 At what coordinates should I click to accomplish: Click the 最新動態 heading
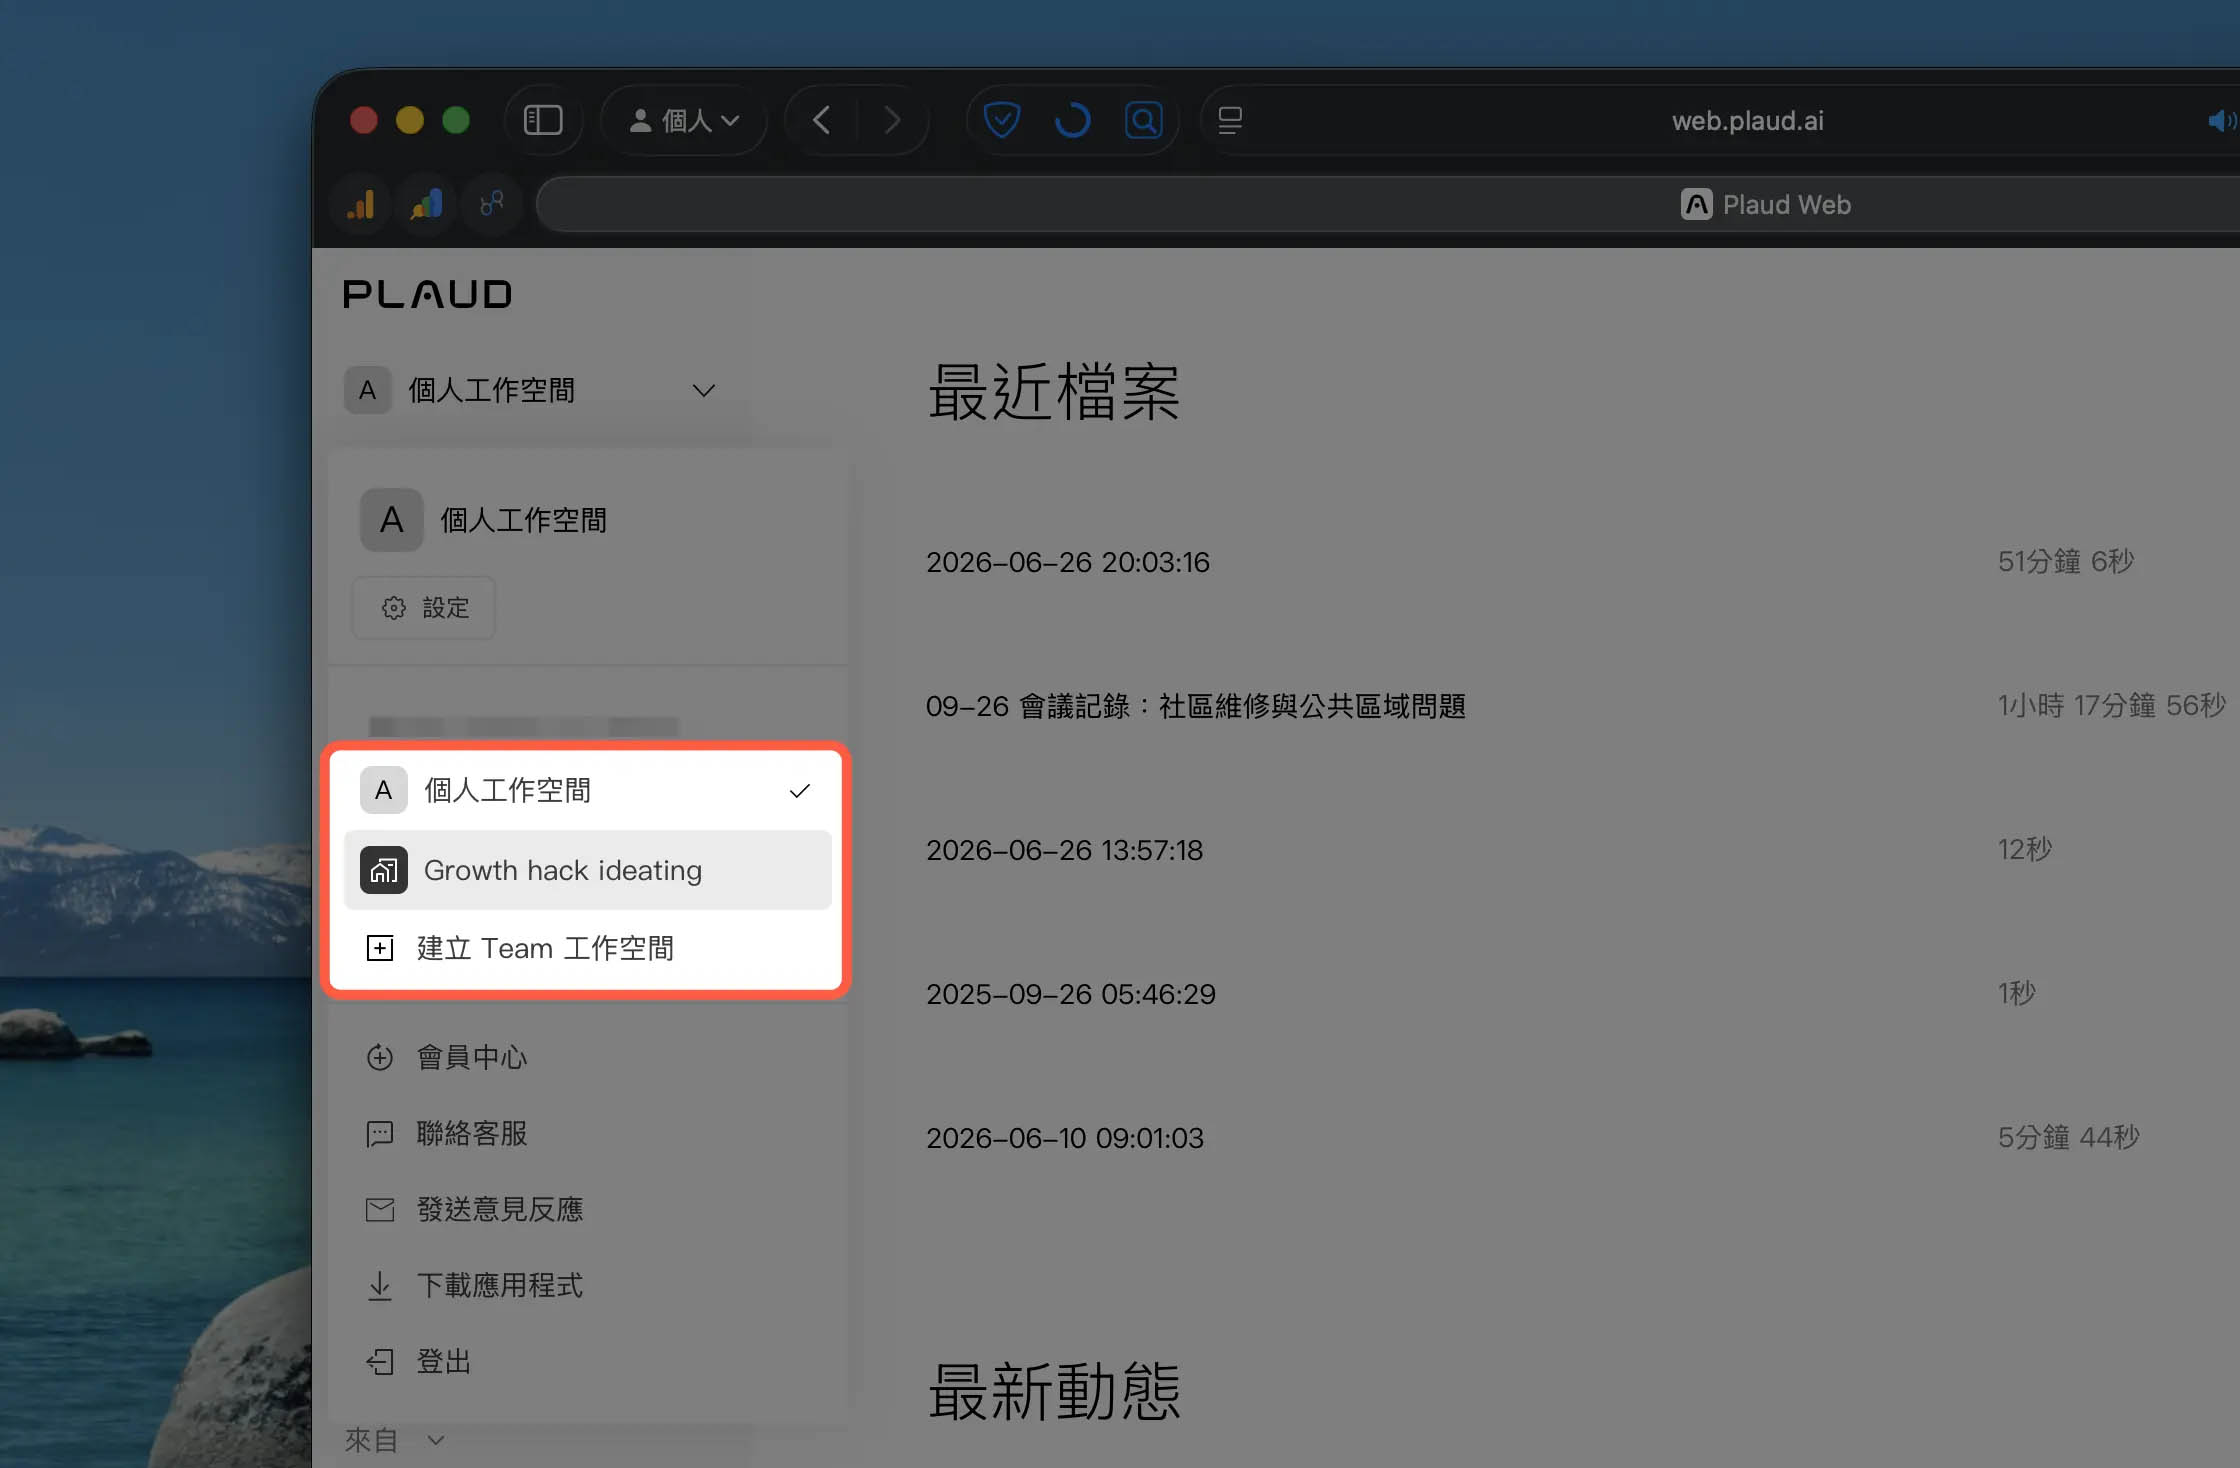[x=1054, y=1391]
